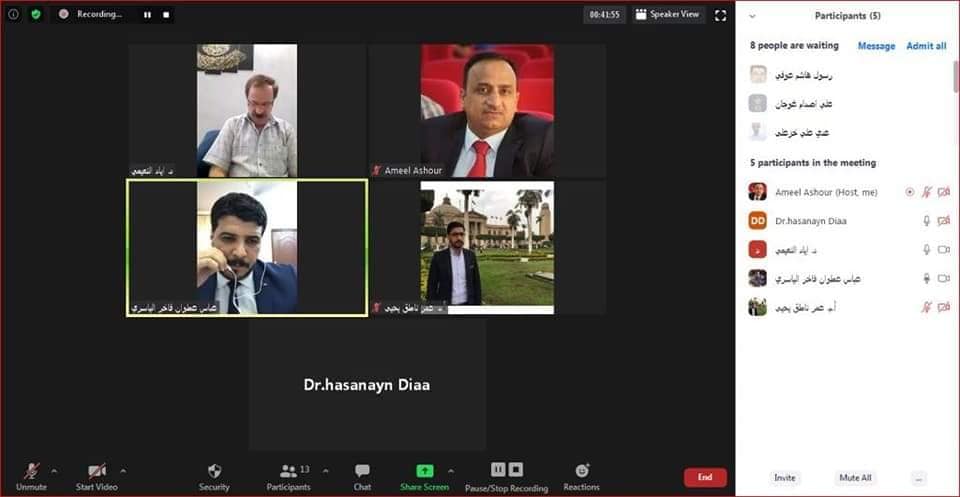
Task: Collapse the Participants panel using top chevron
Action: [x=752, y=16]
